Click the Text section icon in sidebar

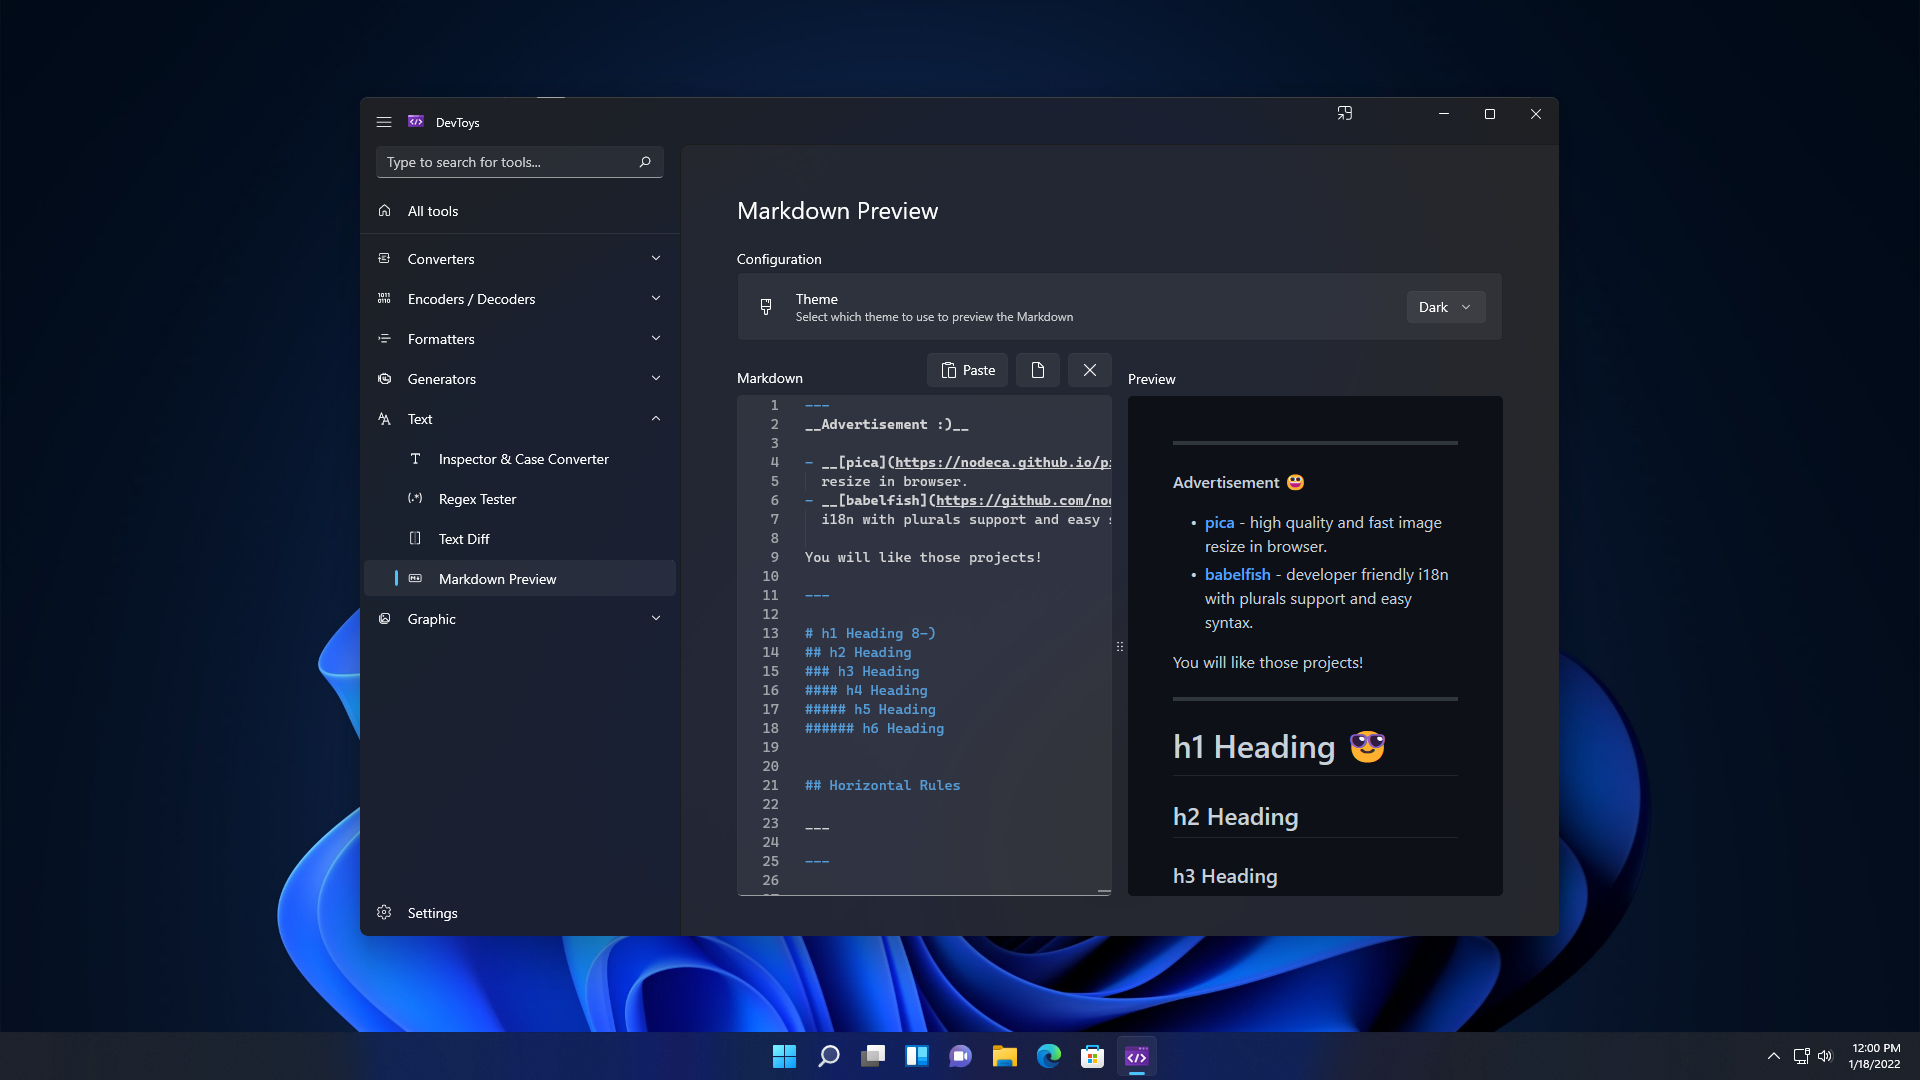[384, 418]
